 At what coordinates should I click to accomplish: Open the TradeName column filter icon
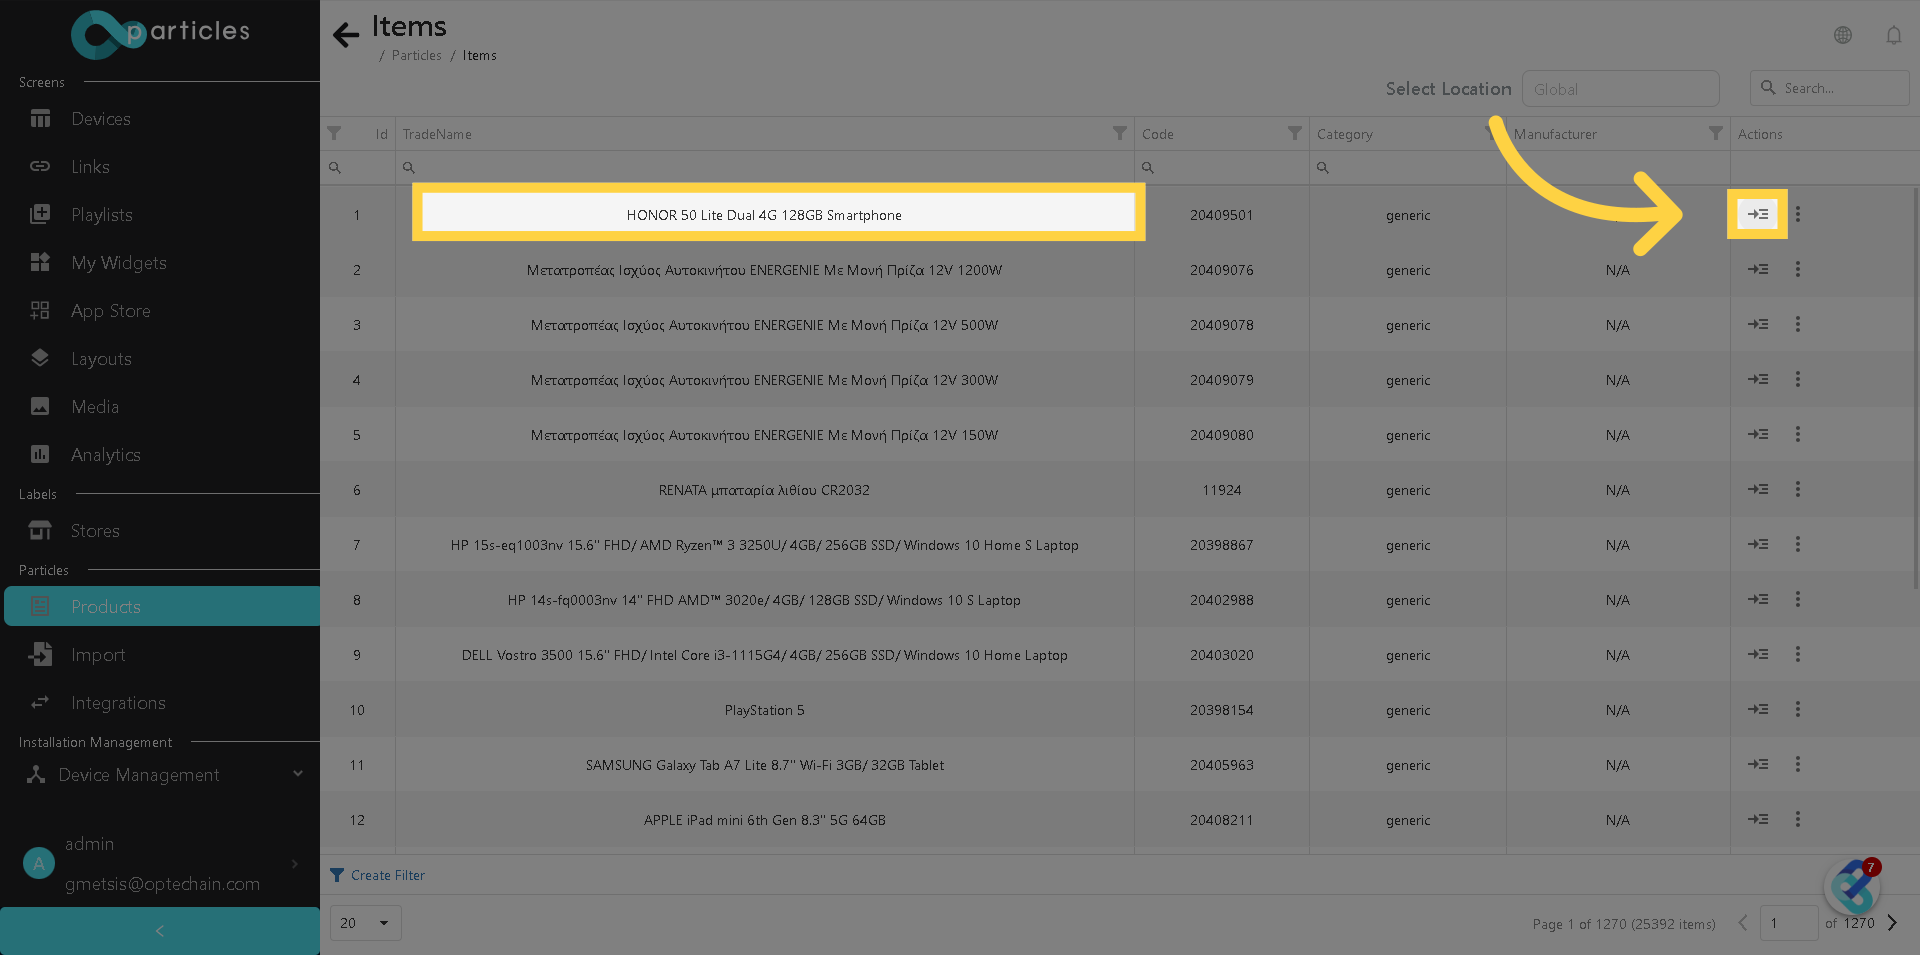[x=1120, y=133]
